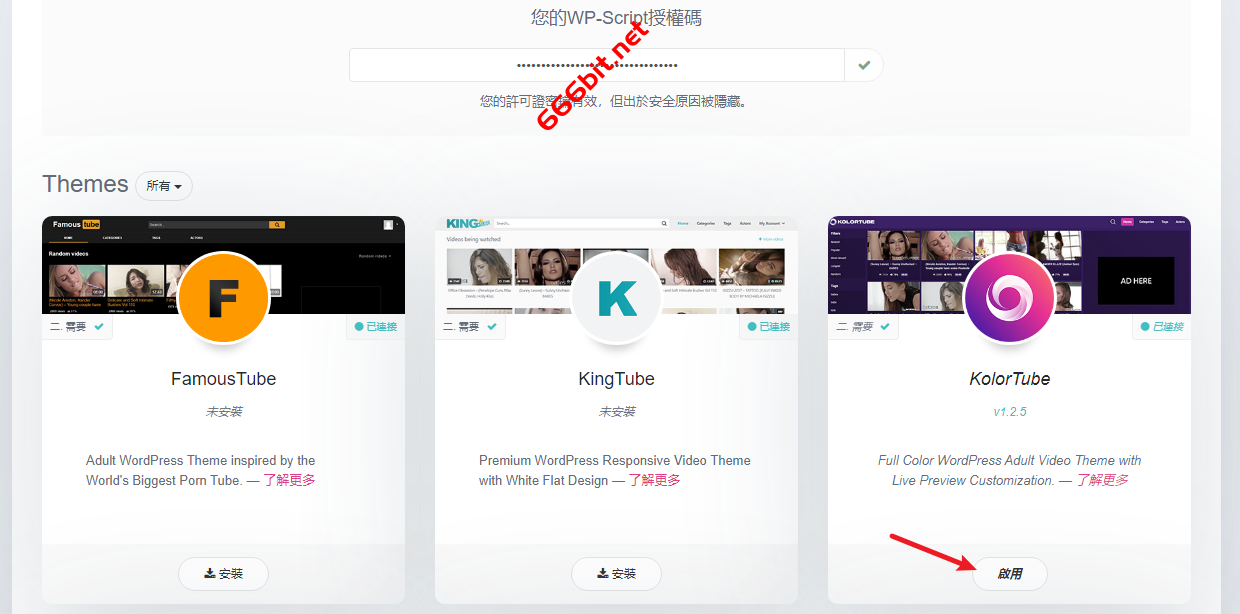Click the KingTube preview thumbnail
1240x614 pixels.
616,265
